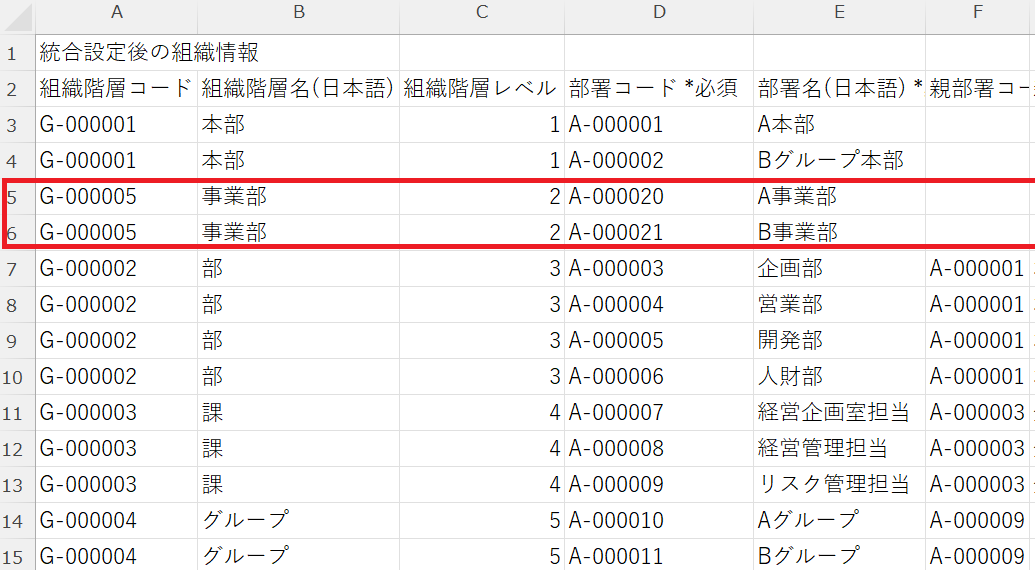The width and height of the screenshot is (1035, 570).
Task: Click header cell 組織階層名(日本語)
Action: tap(298, 88)
